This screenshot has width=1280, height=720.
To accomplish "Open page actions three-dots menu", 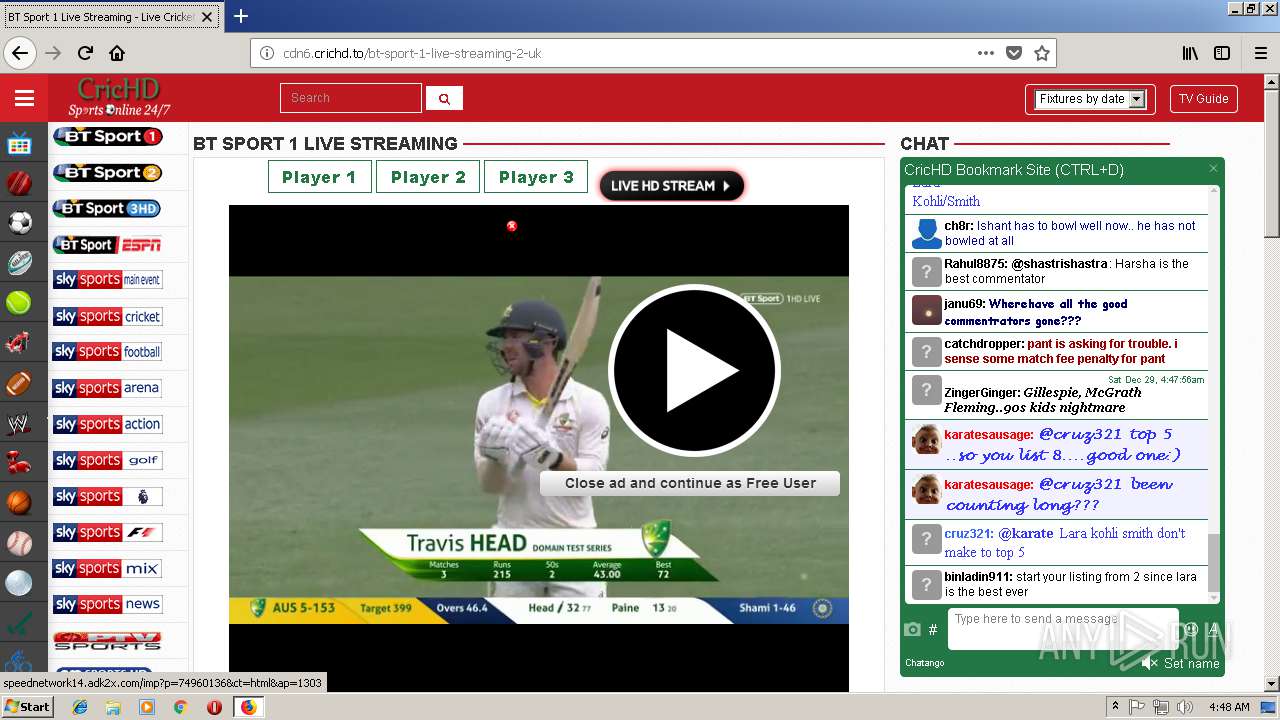I will click(986, 53).
